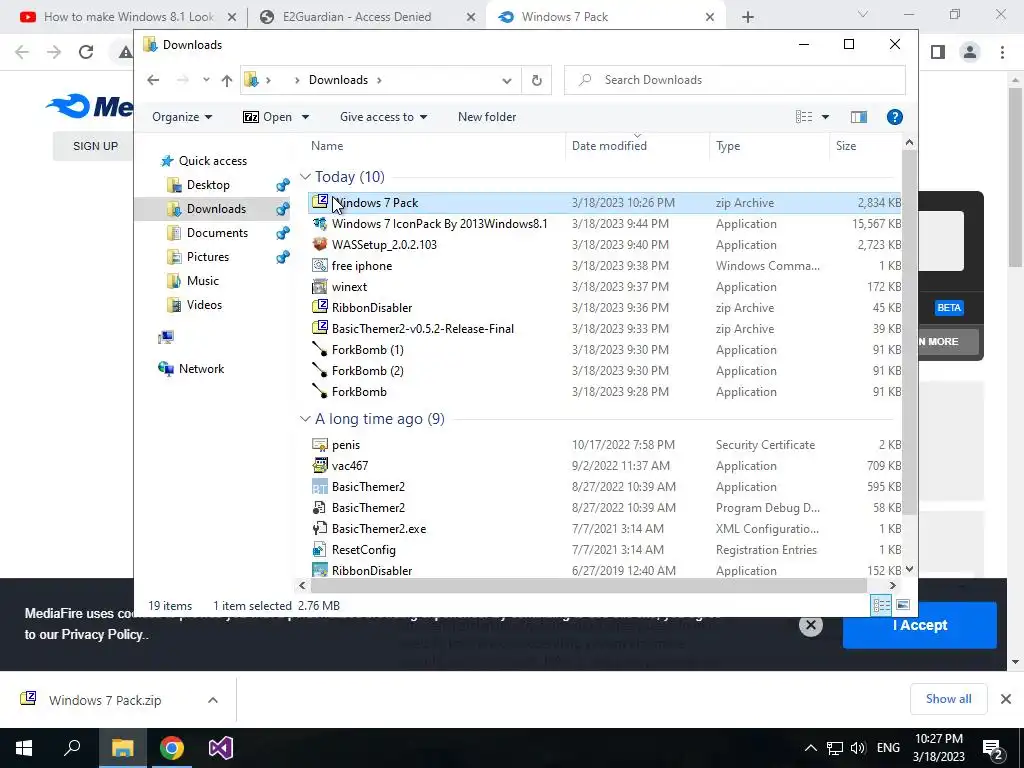Open Chrome's tab search dropdown arrow
Viewport: 1024px width, 768px height.
pyautogui.click(x=863, y=14)
